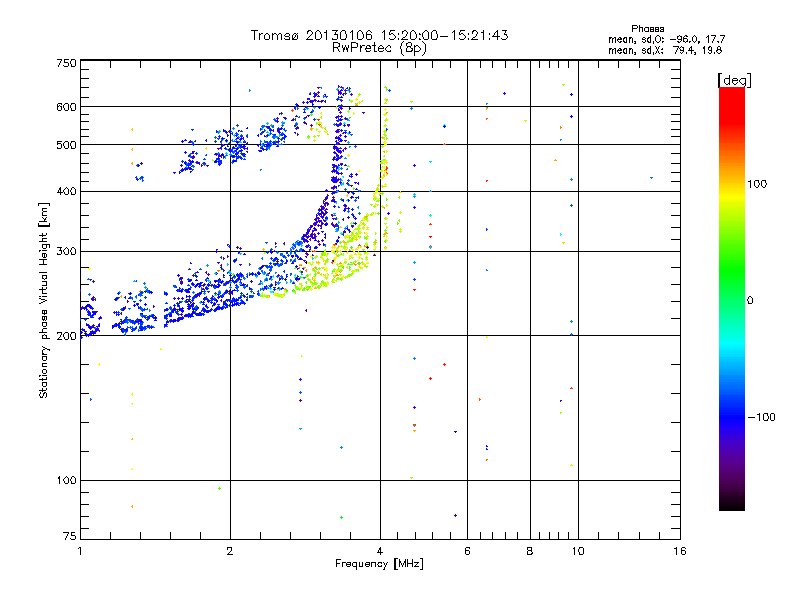Click the y-axis '400' tick label
The height and width of the screenshot is (600, 800).
(67, 191)
